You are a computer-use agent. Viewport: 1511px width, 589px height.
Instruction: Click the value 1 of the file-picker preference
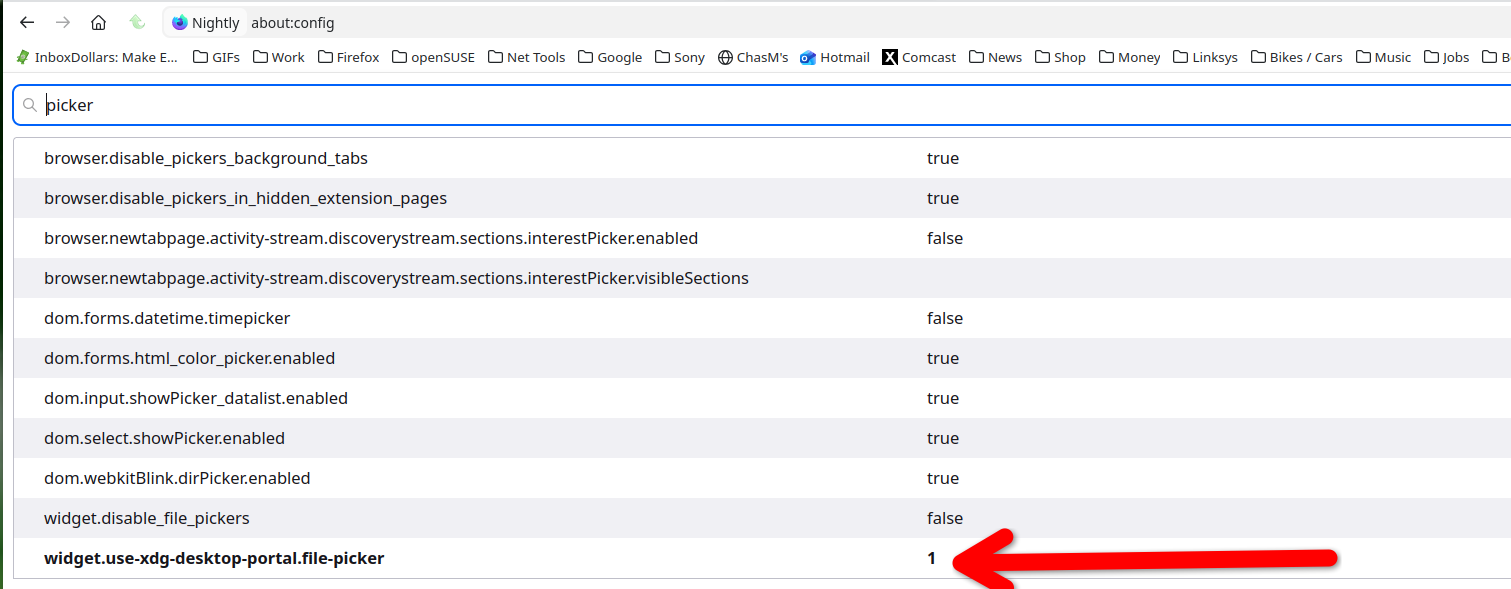(931, 558)
